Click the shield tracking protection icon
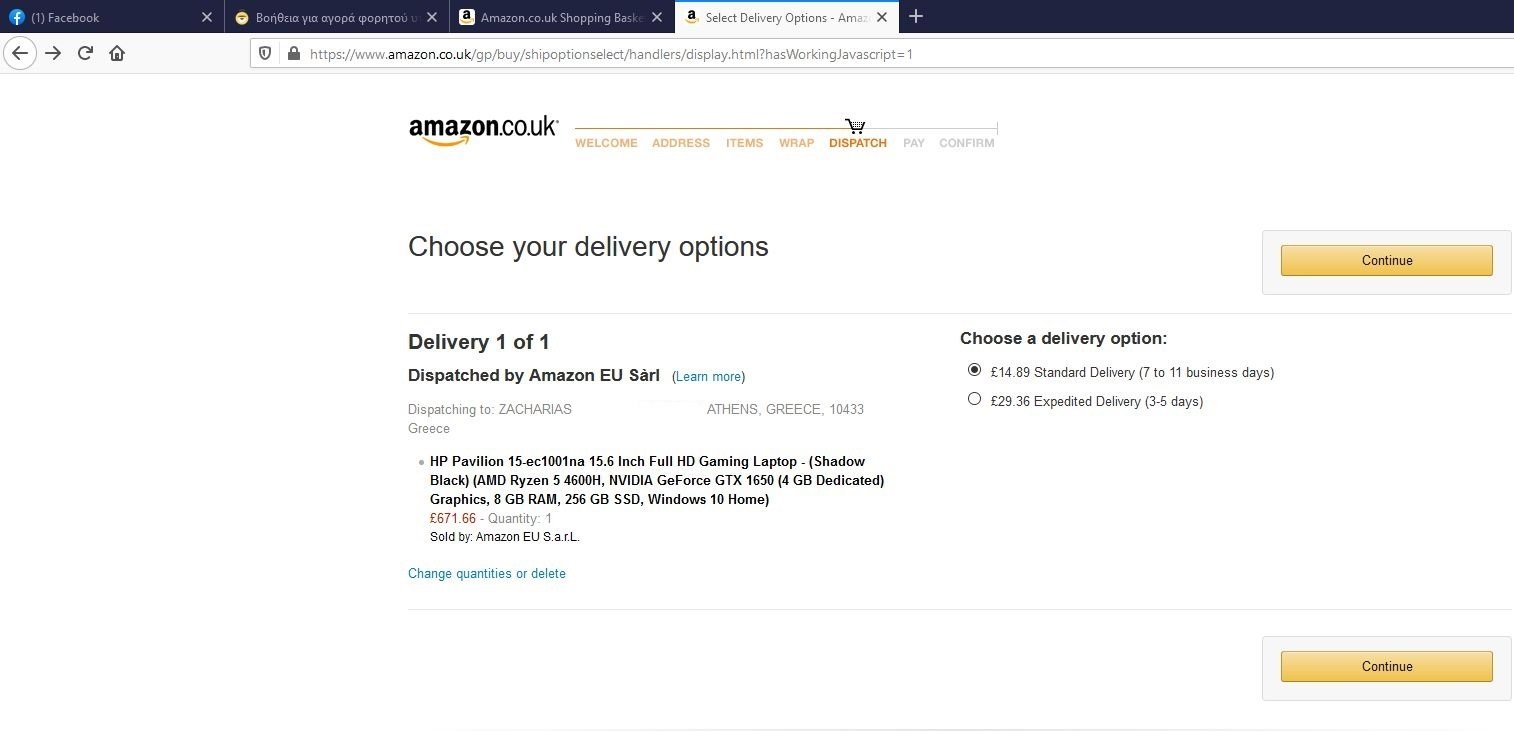This screenshot has height=731, width=1514. point(265,53)
